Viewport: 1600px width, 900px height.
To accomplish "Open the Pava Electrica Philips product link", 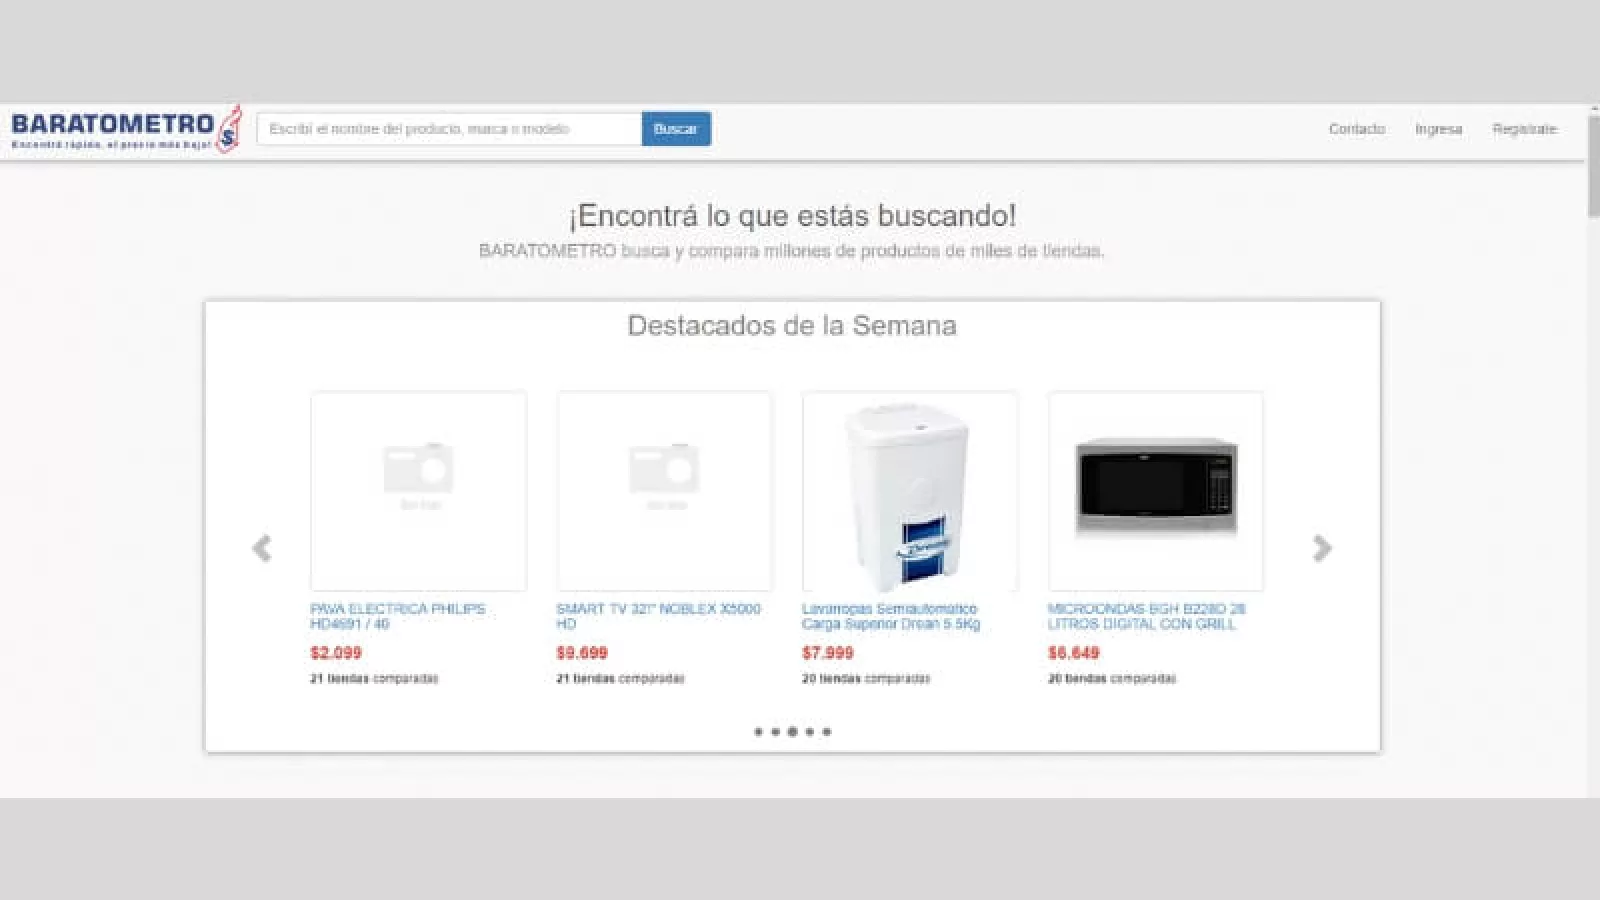I will pyautogui.click(x=397, y=616).
